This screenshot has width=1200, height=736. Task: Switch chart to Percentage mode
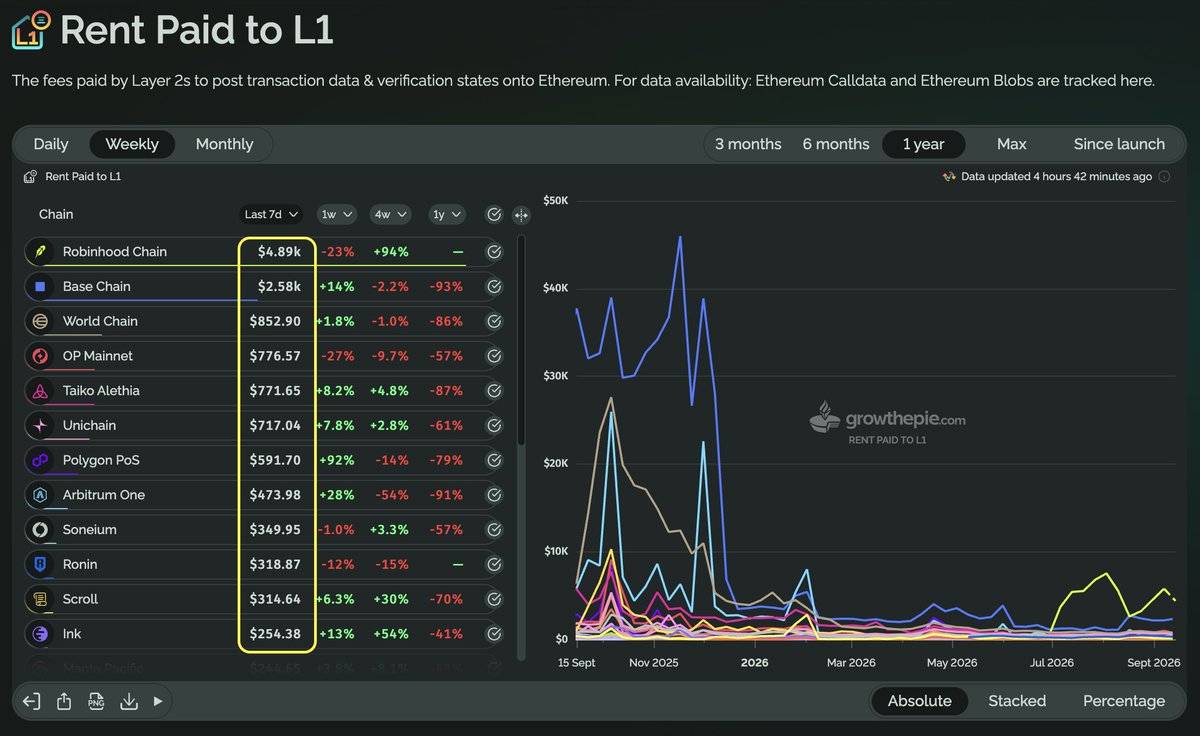click(1124, 701)
